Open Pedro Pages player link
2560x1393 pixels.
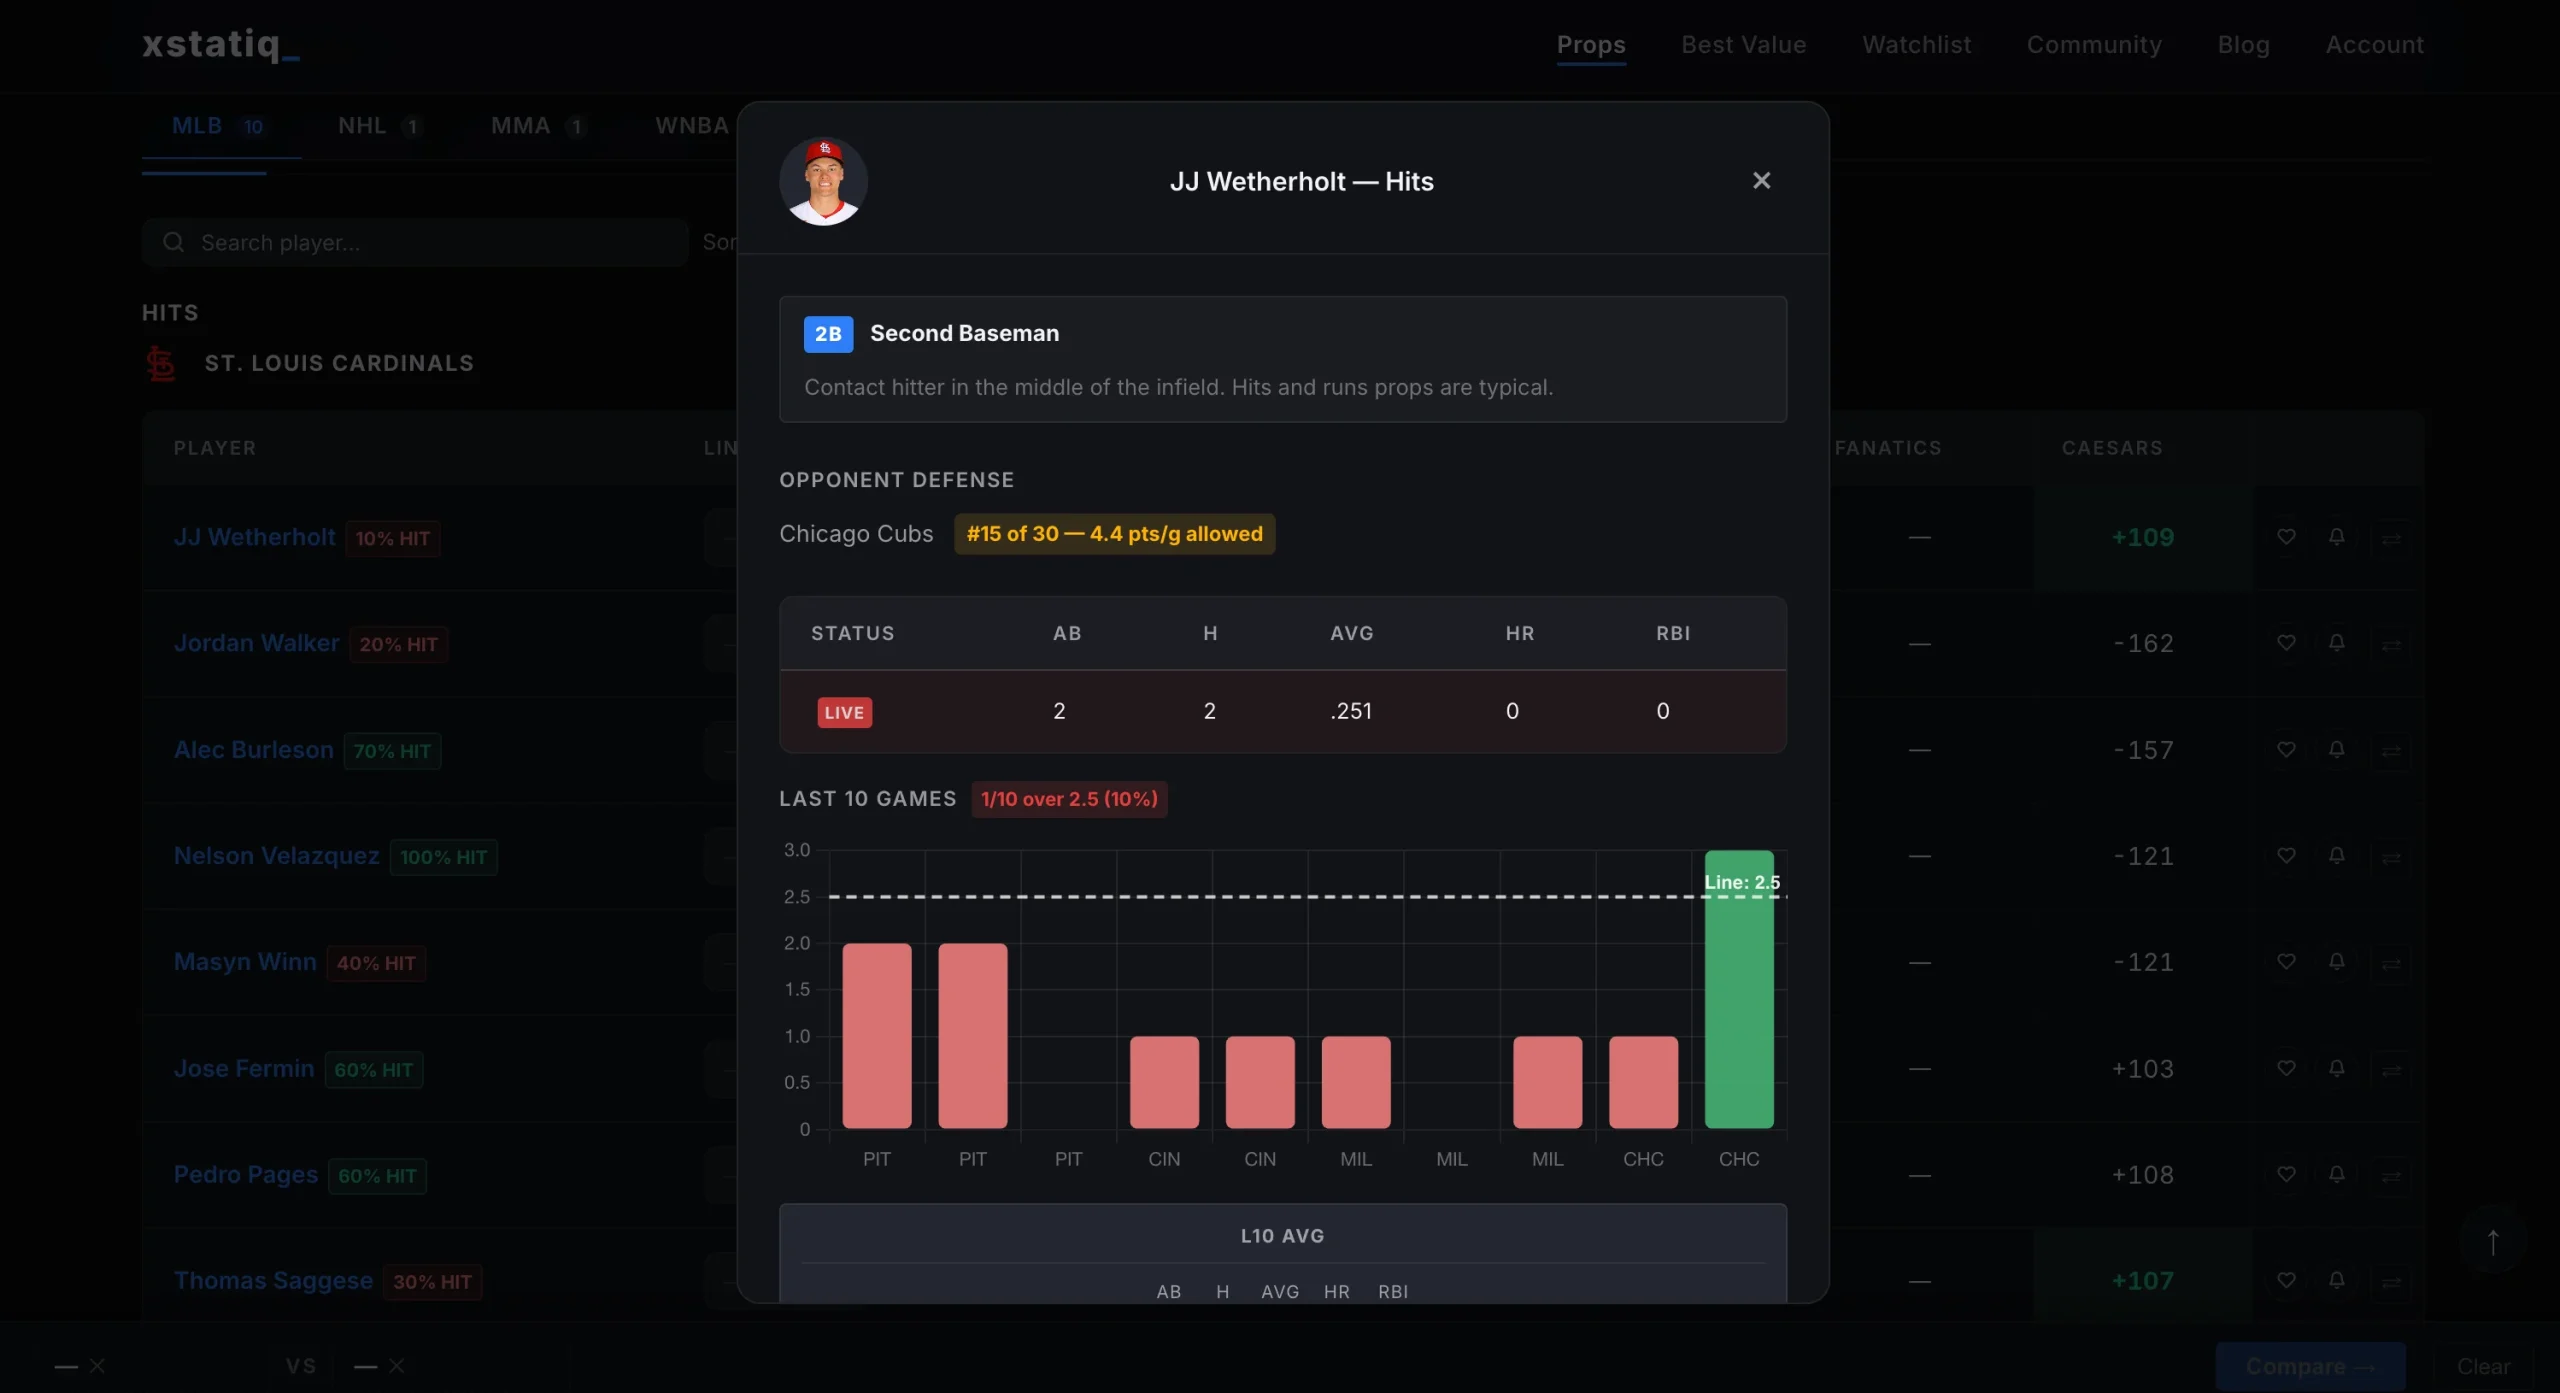(x=246, y=1175)
